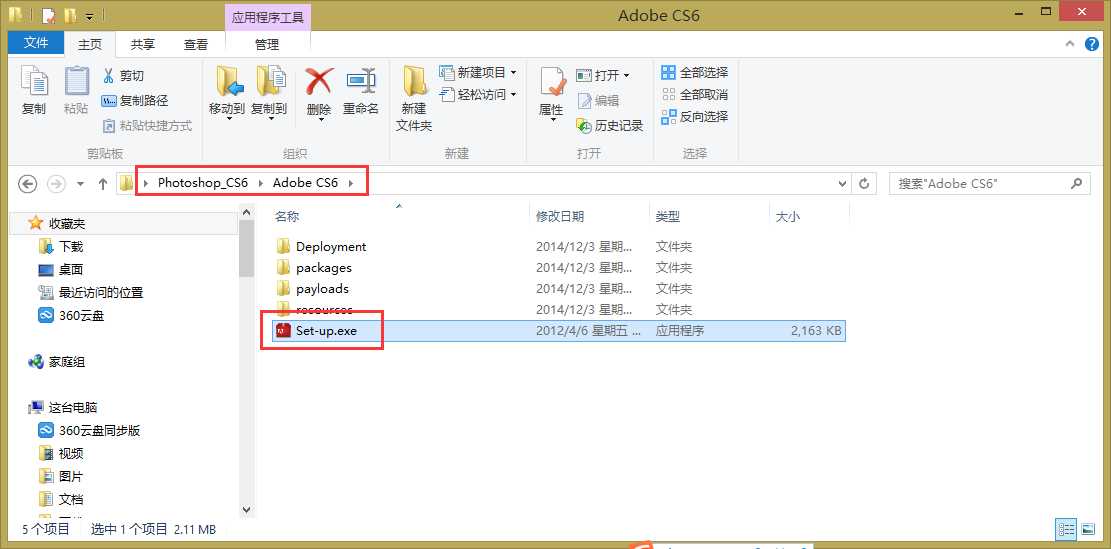Refresh the folder view
1111x549 pixels.
[x=864, y=183]
